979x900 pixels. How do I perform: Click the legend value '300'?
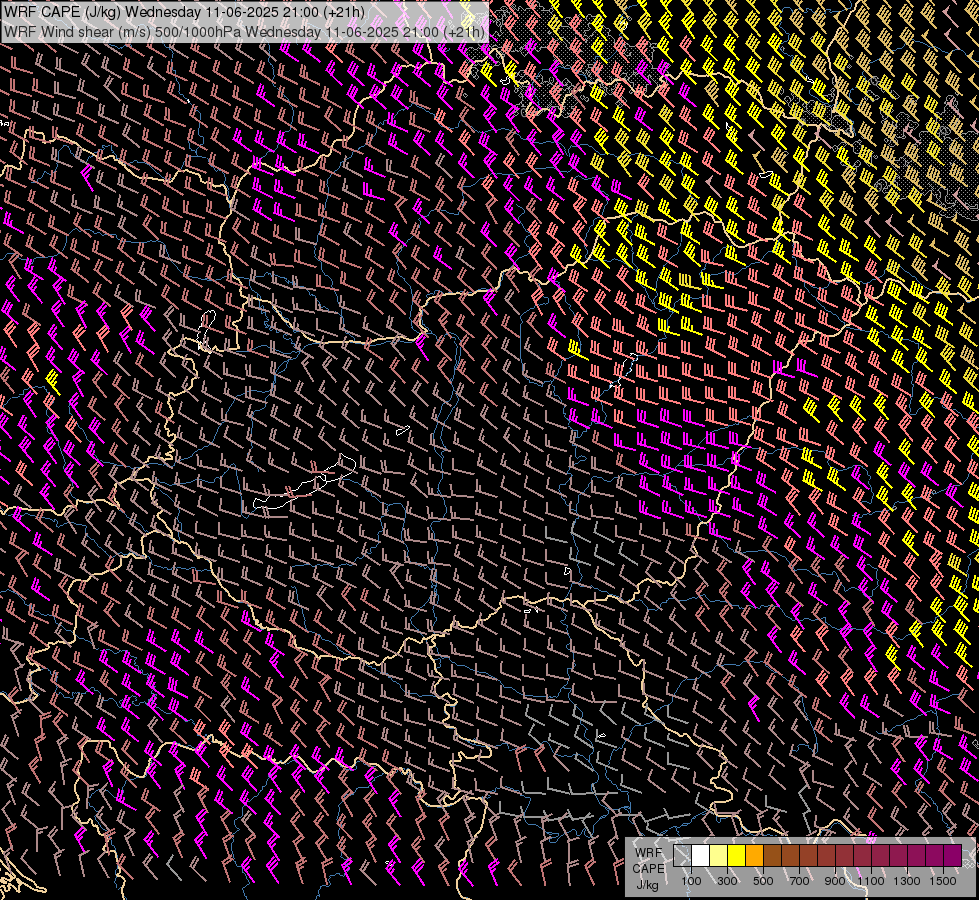click(x=727, y=881)
